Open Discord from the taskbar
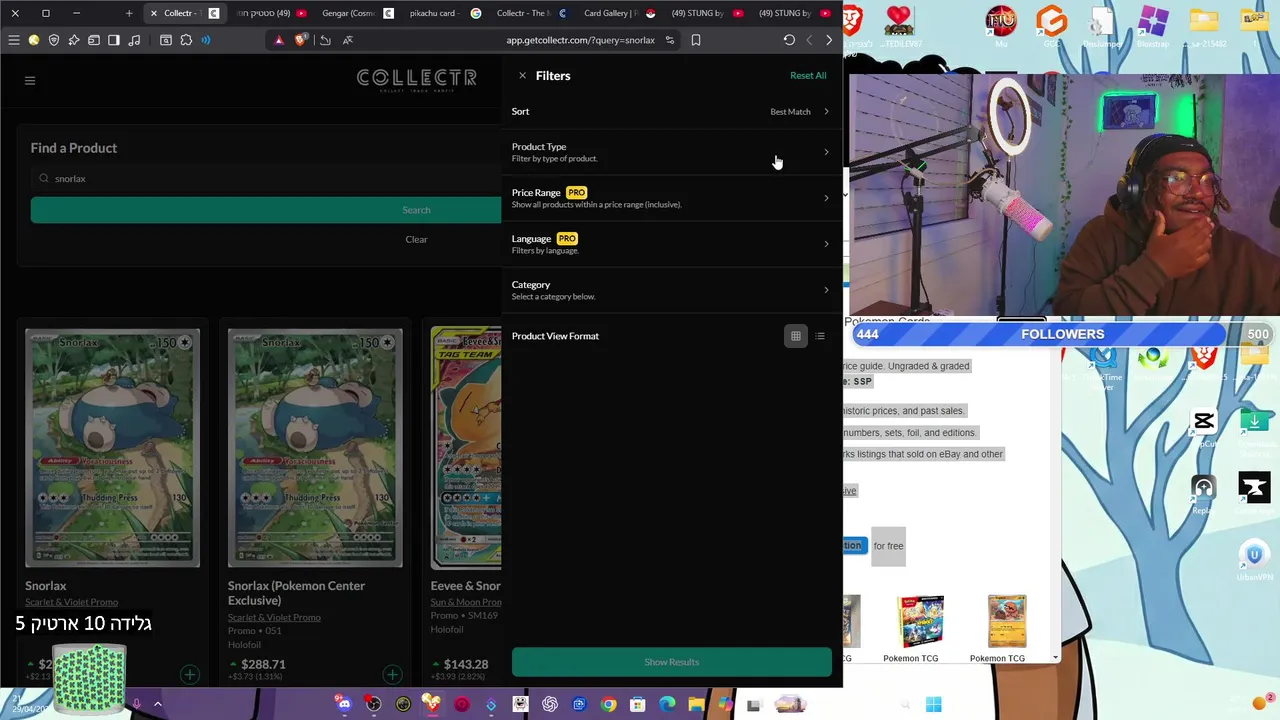This screenshot has width=1280, height=720. coord(344,704)
